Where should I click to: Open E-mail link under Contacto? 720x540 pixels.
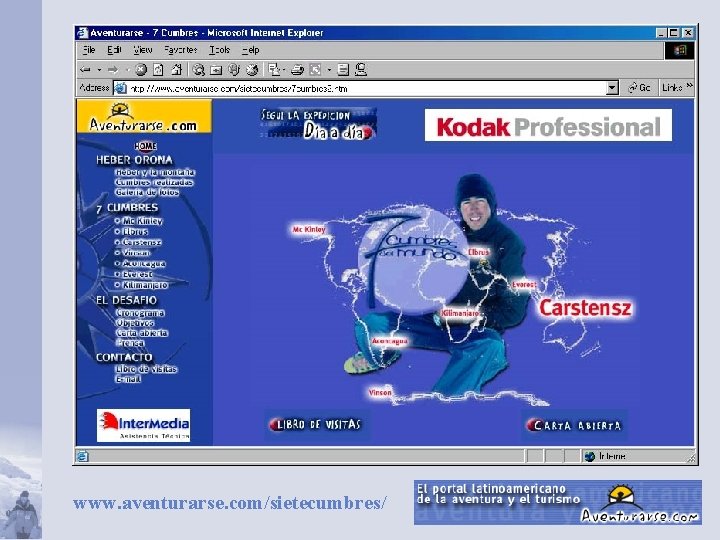tap(128, 379)
